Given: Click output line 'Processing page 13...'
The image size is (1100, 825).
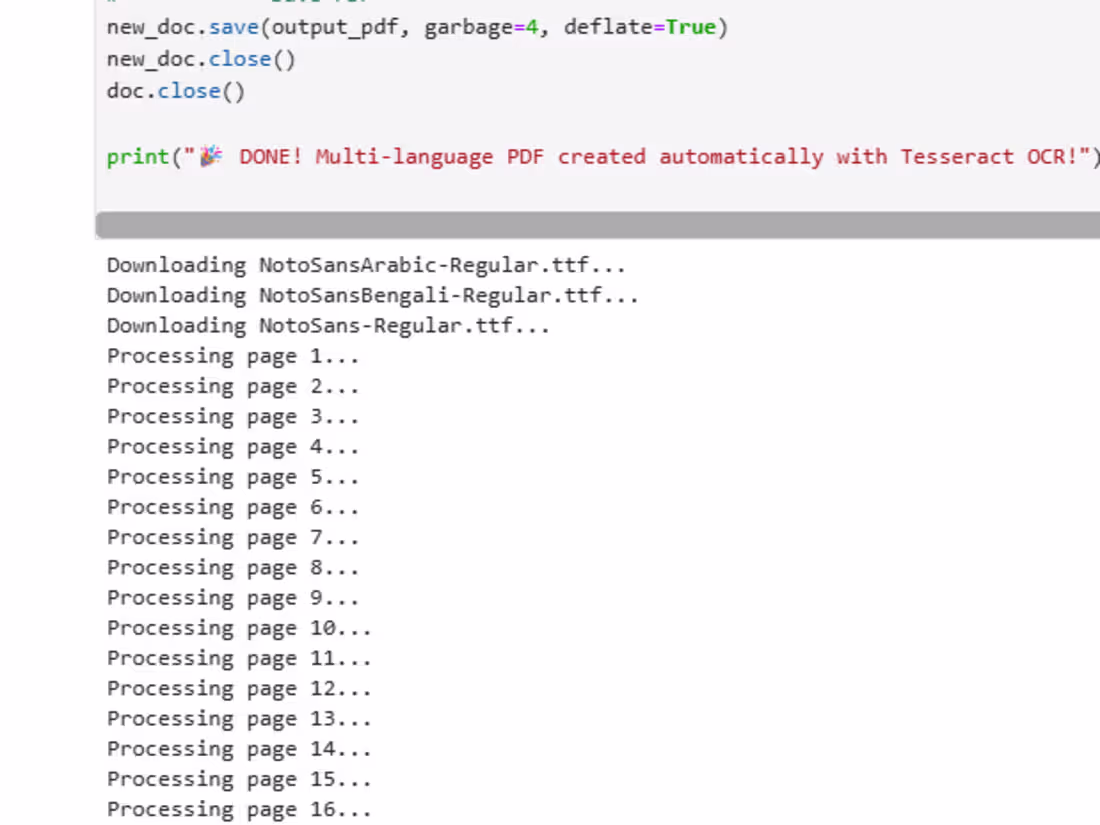Looking at the screenshot, I should [239, 719].
